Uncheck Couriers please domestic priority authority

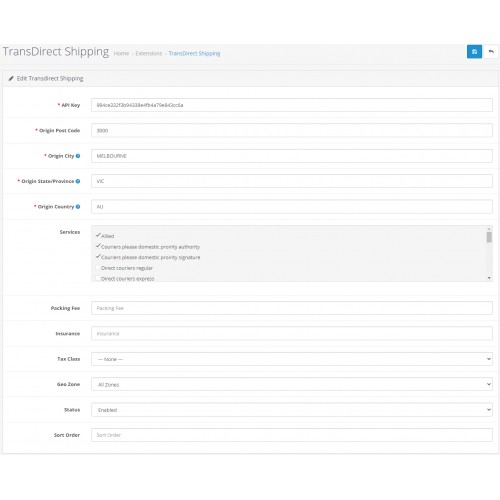coord(98,246)
